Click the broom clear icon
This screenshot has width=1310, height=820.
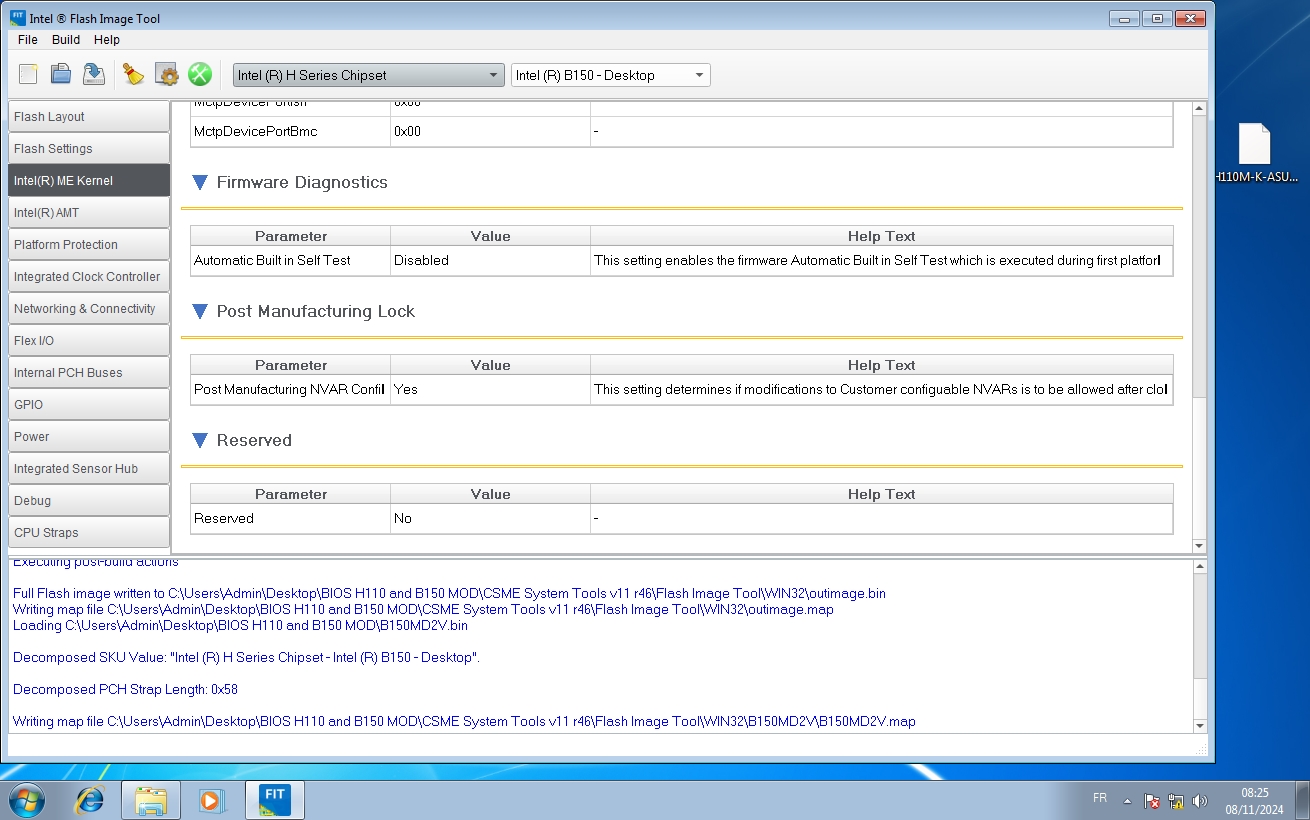(133, 74)
